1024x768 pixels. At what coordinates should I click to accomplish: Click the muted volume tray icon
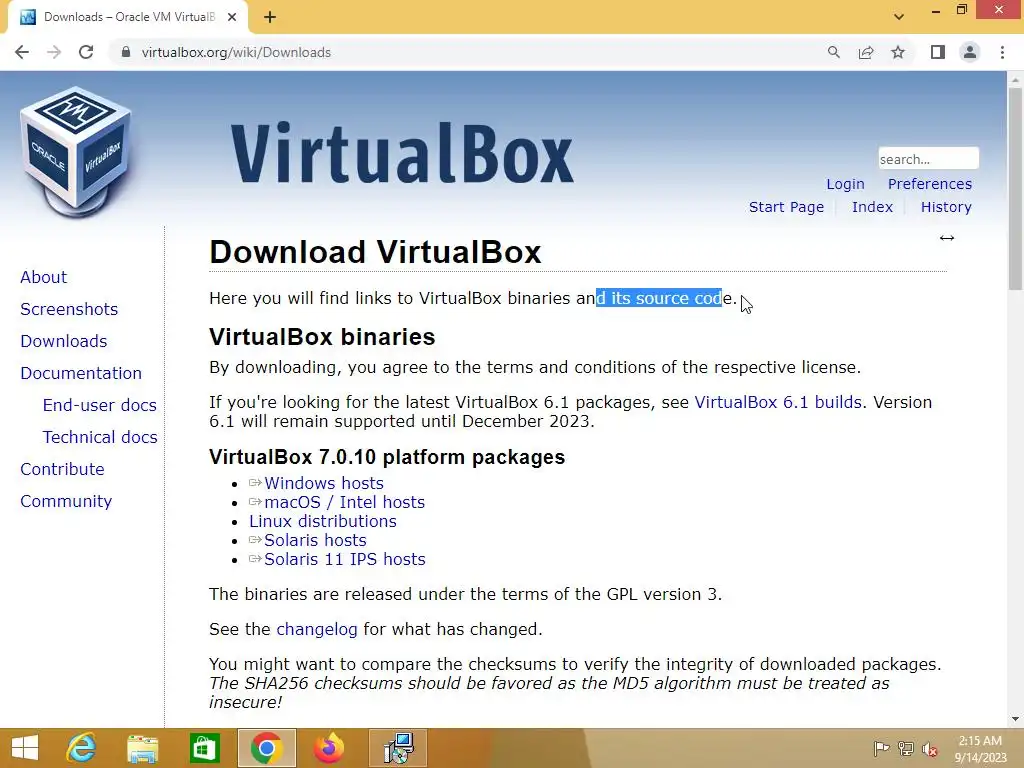pyautogui.click(x=930, y=748)
